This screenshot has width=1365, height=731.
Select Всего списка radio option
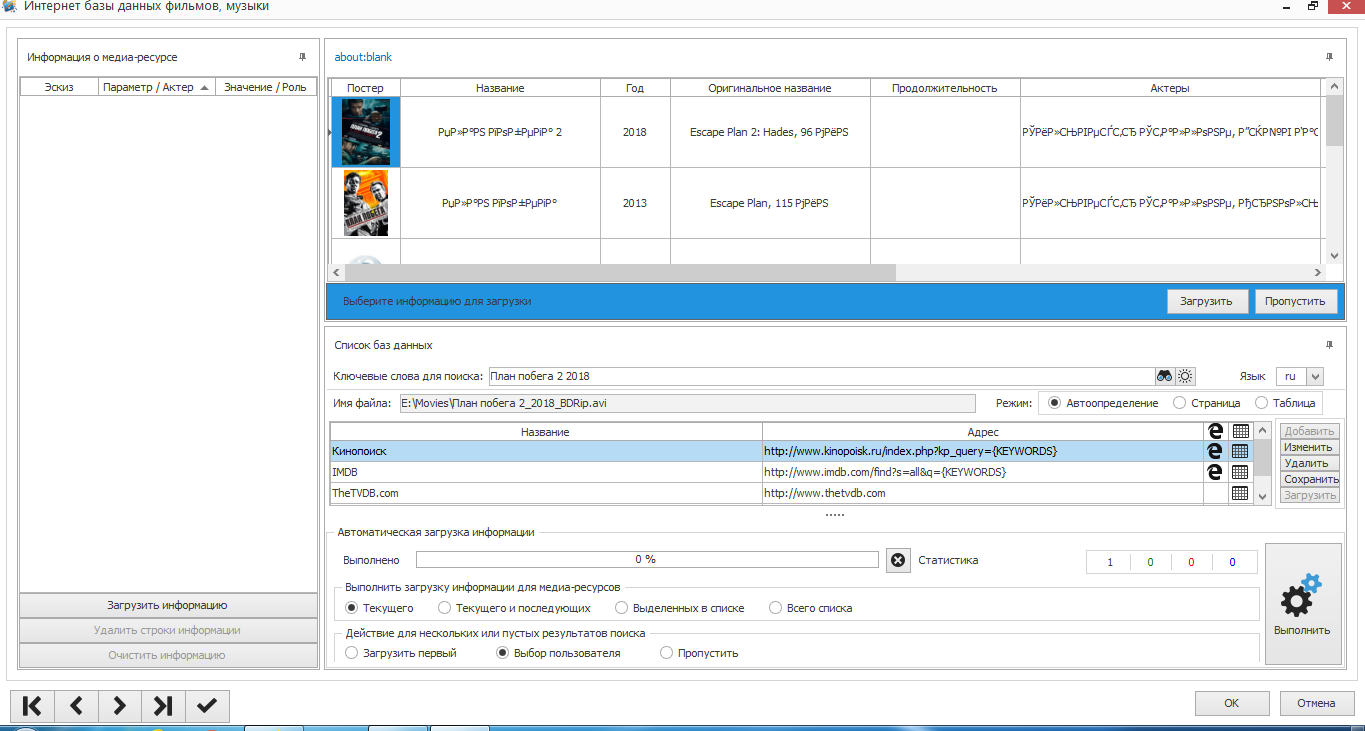pyautogui.click(x=776, y=608)
